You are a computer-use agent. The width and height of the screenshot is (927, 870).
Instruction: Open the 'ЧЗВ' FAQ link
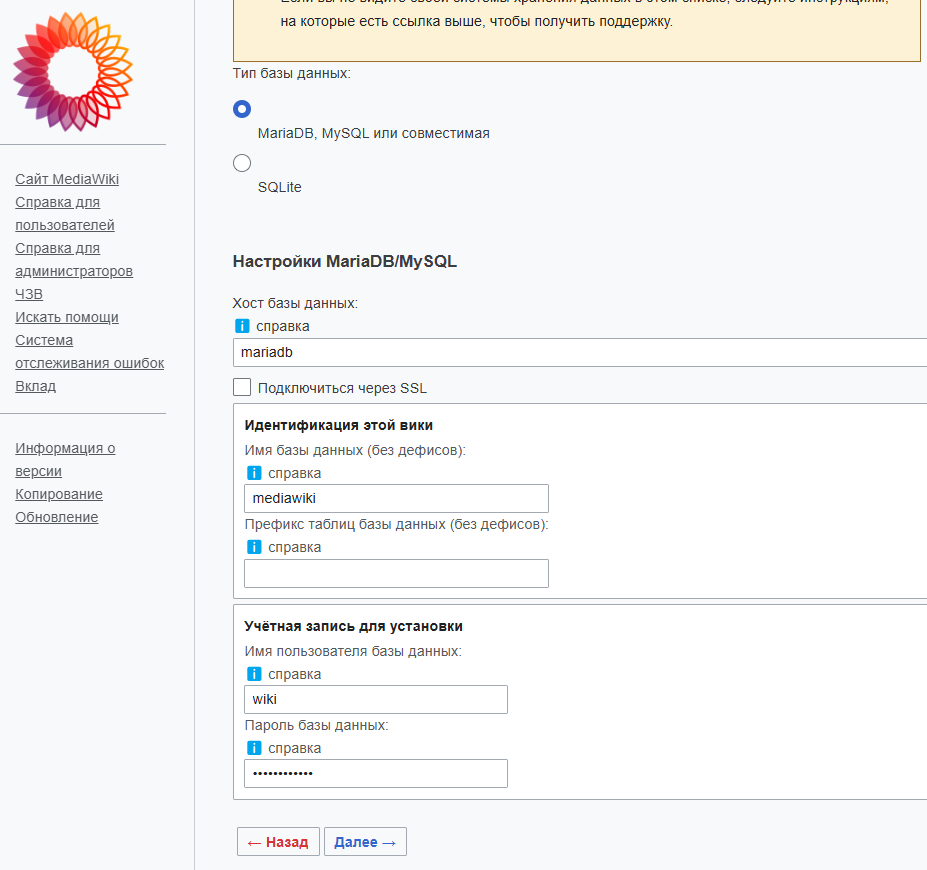(x=29, y=294)
